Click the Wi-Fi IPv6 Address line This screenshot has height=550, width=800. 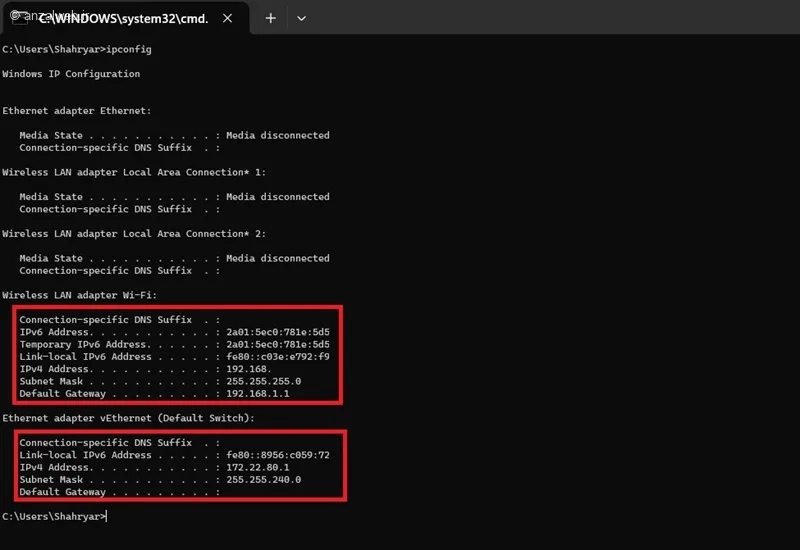pos(174,332)
